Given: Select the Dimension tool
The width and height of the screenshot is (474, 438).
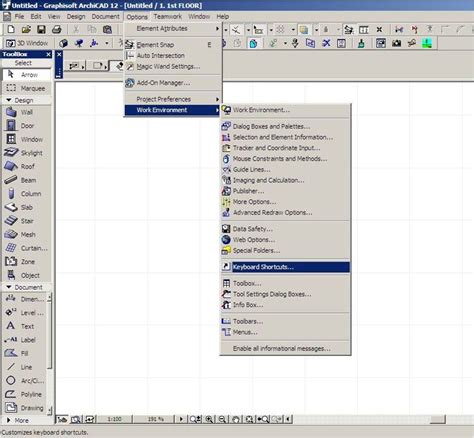Looking at the screenshot, I should [x=25, y=299].
